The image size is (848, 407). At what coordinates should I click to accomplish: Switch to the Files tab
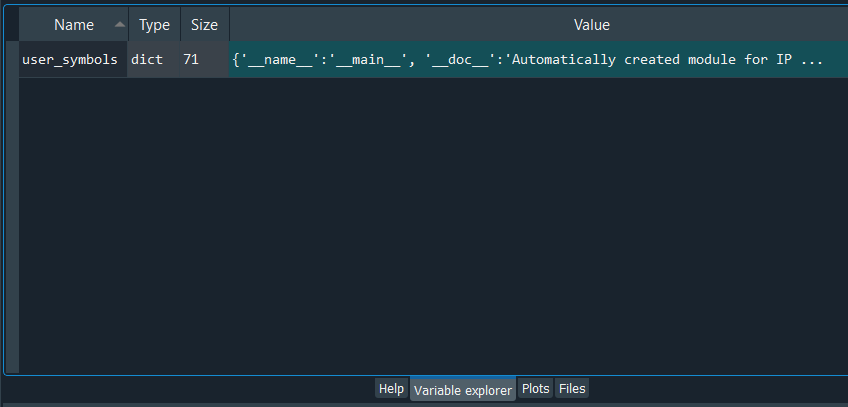tap(572, 389)
